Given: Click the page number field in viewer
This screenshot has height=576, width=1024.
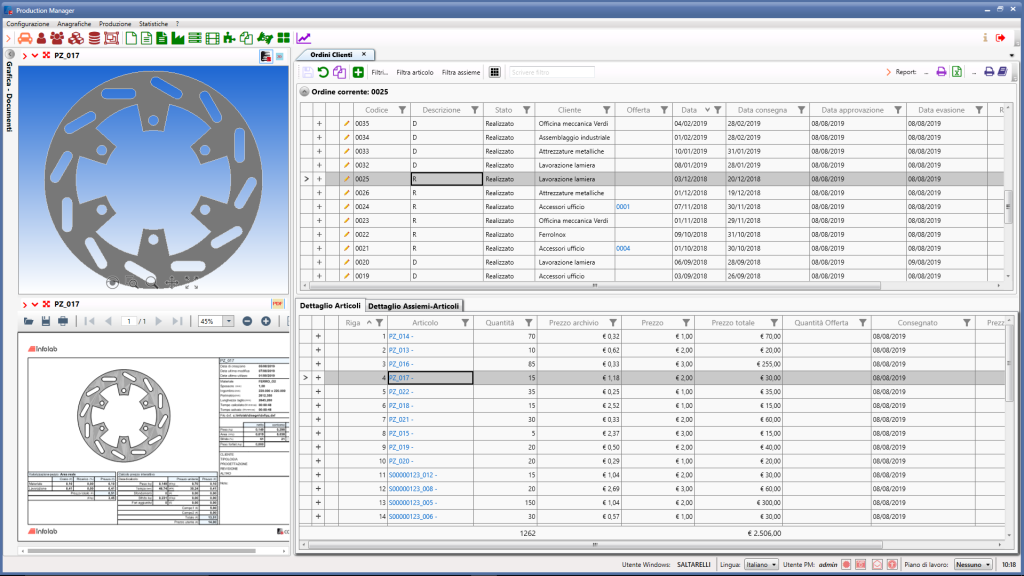Looking at the screenshot, I should [129, 321].
